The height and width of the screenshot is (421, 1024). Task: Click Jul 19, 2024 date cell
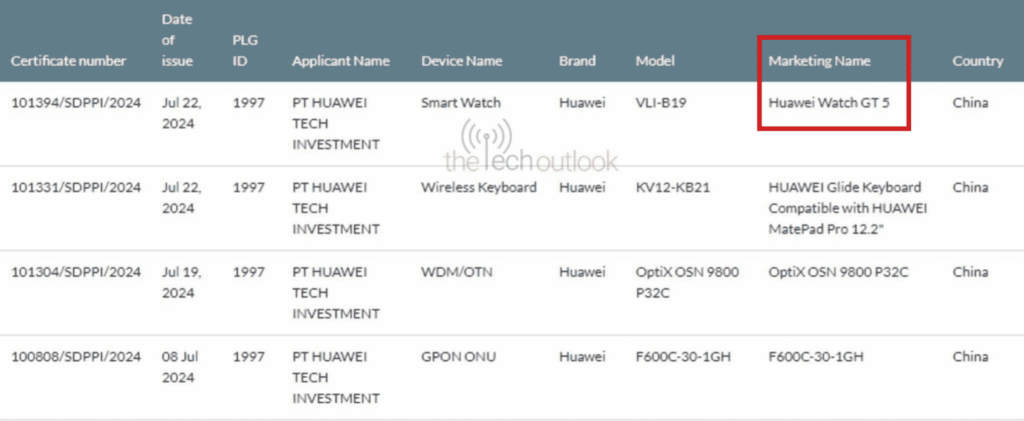(181, 283)
